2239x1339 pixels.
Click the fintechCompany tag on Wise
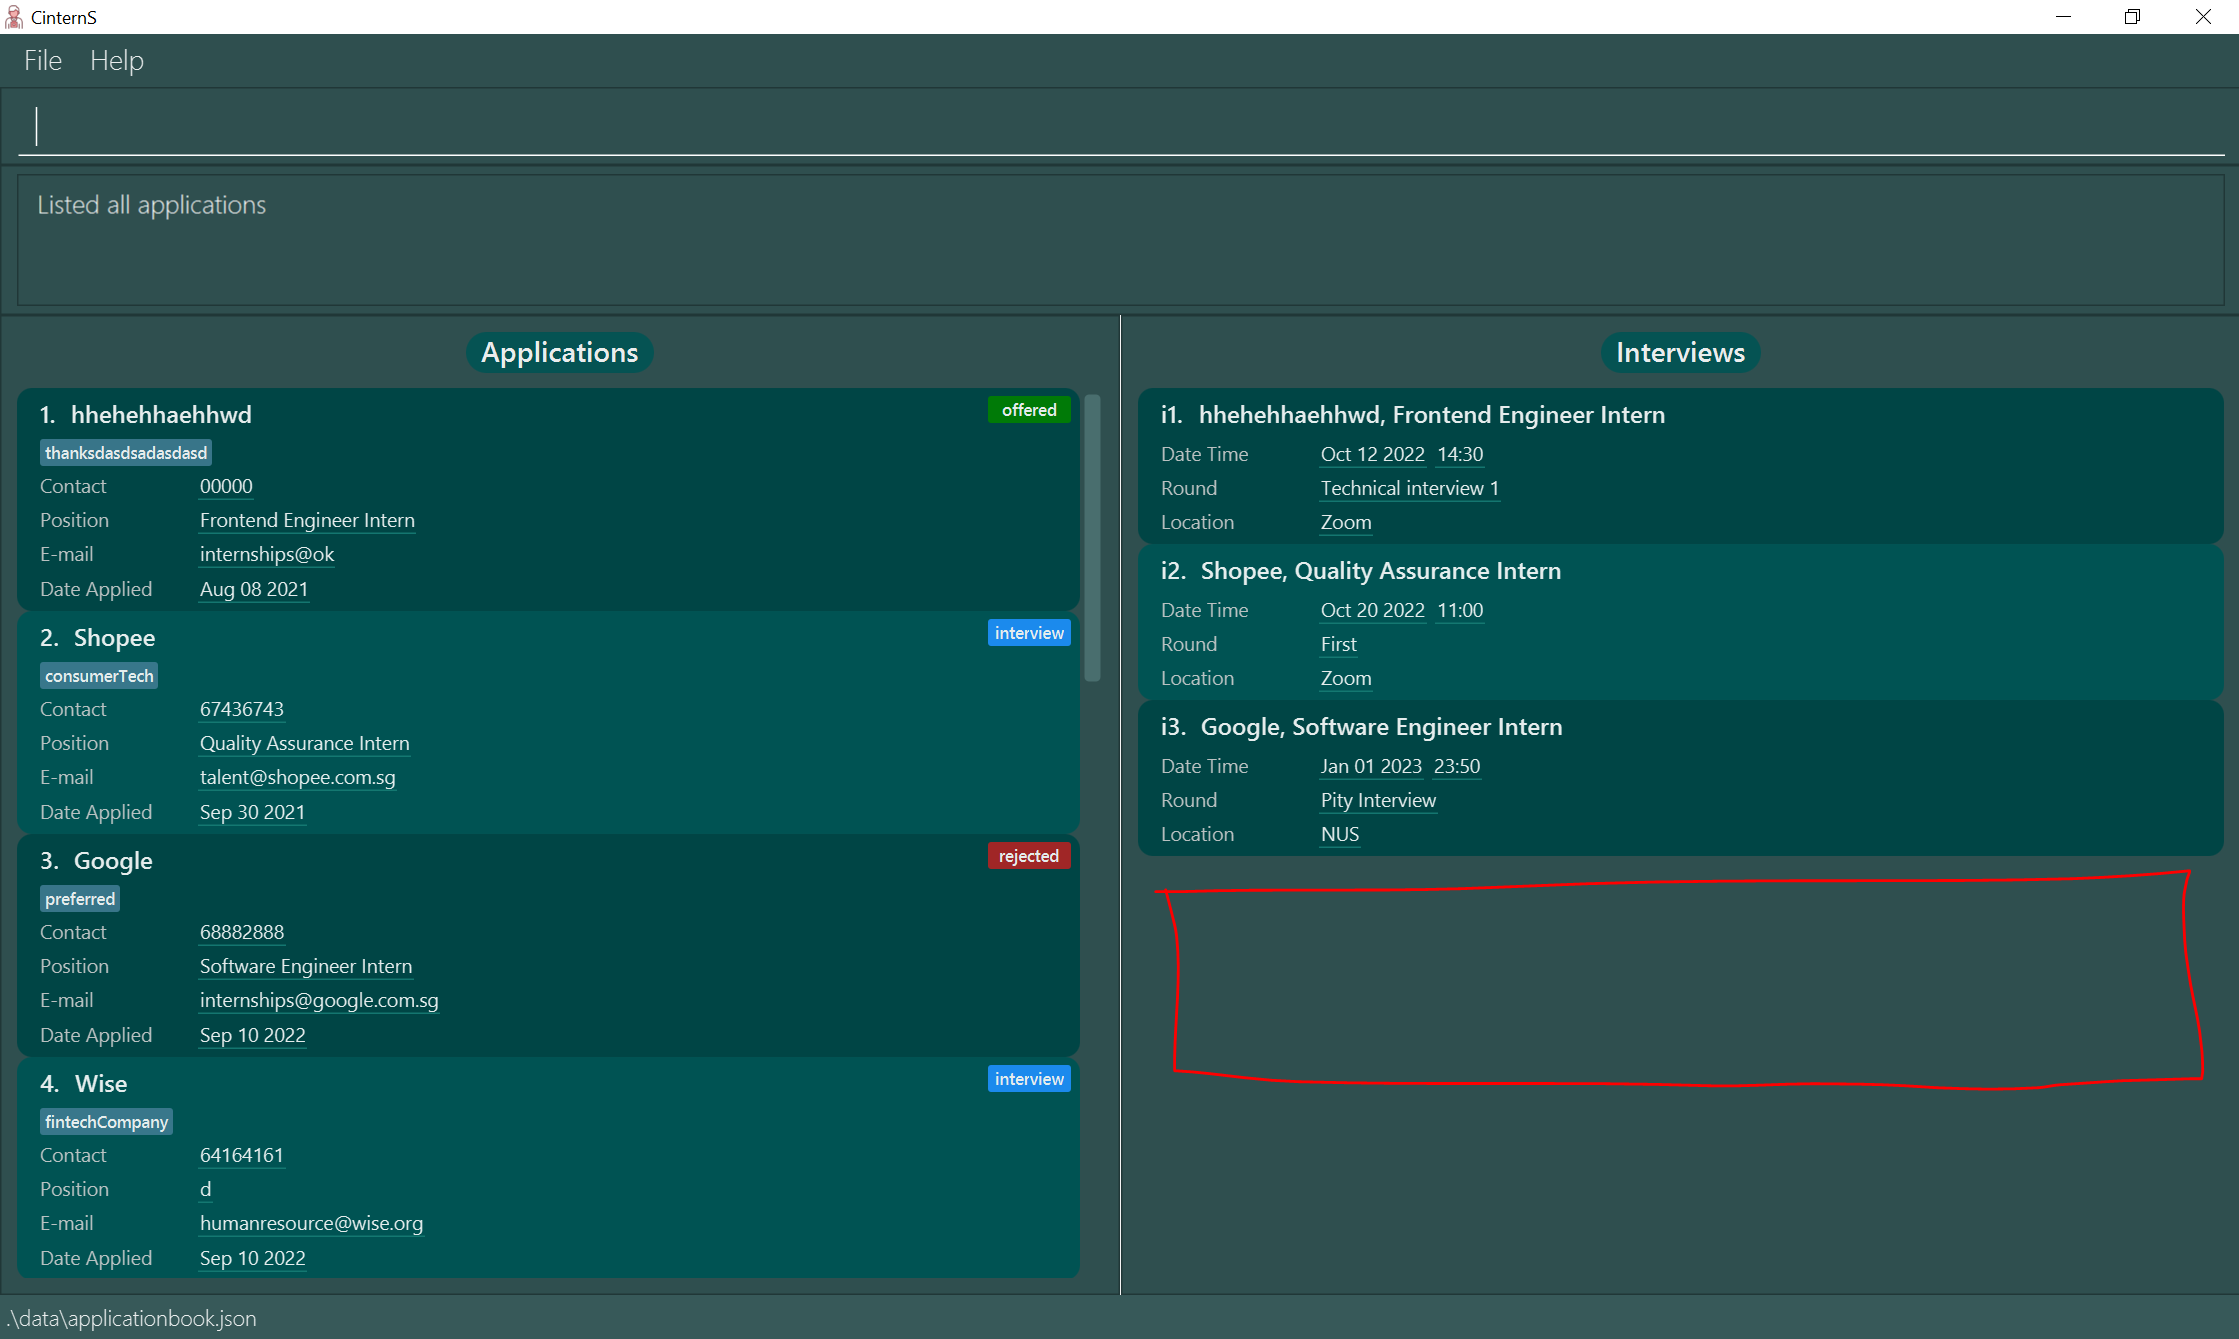coord(106,1122)
